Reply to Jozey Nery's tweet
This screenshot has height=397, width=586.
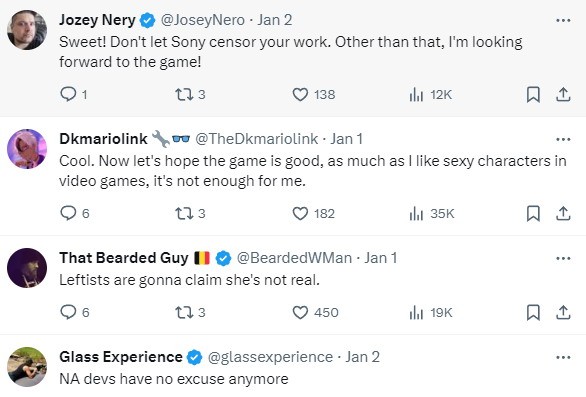click(68, 95)
